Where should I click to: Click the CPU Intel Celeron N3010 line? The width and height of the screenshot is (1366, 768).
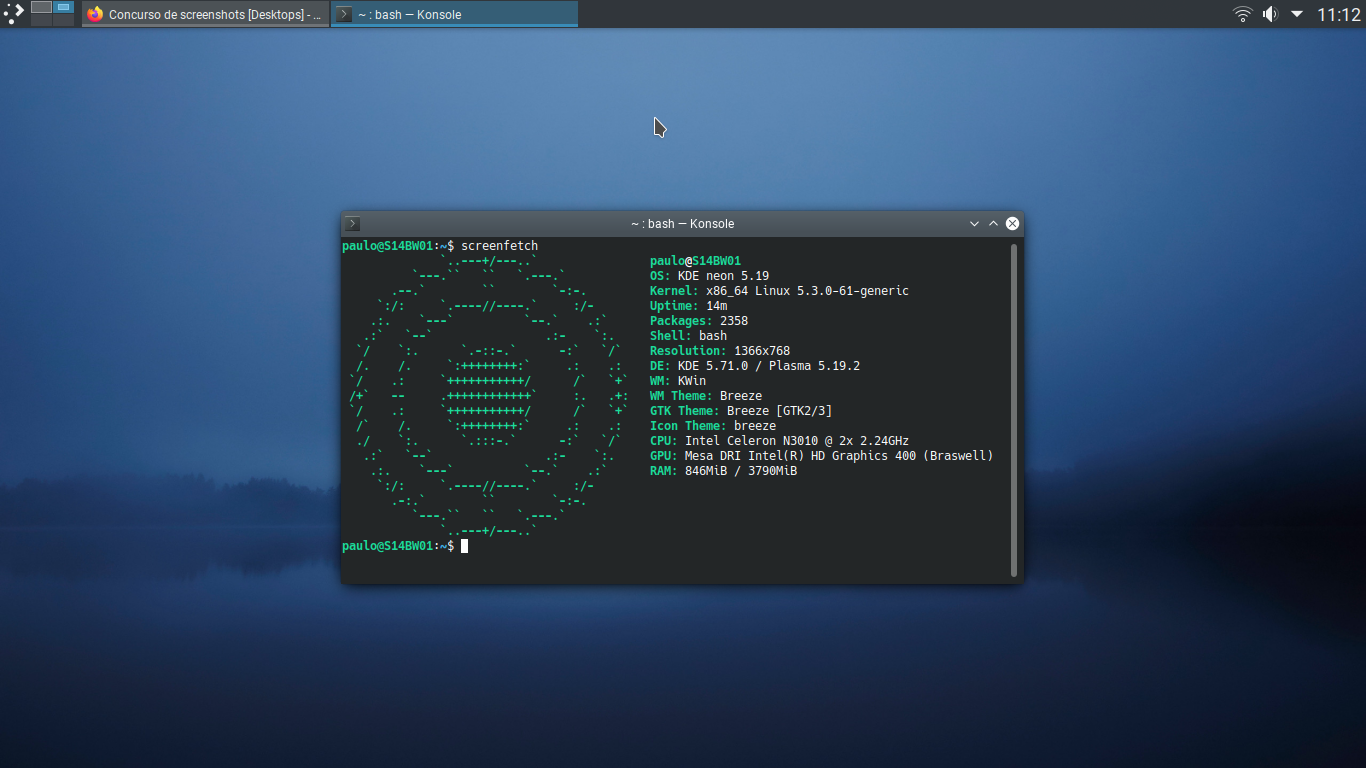click(x=779, y=441)
